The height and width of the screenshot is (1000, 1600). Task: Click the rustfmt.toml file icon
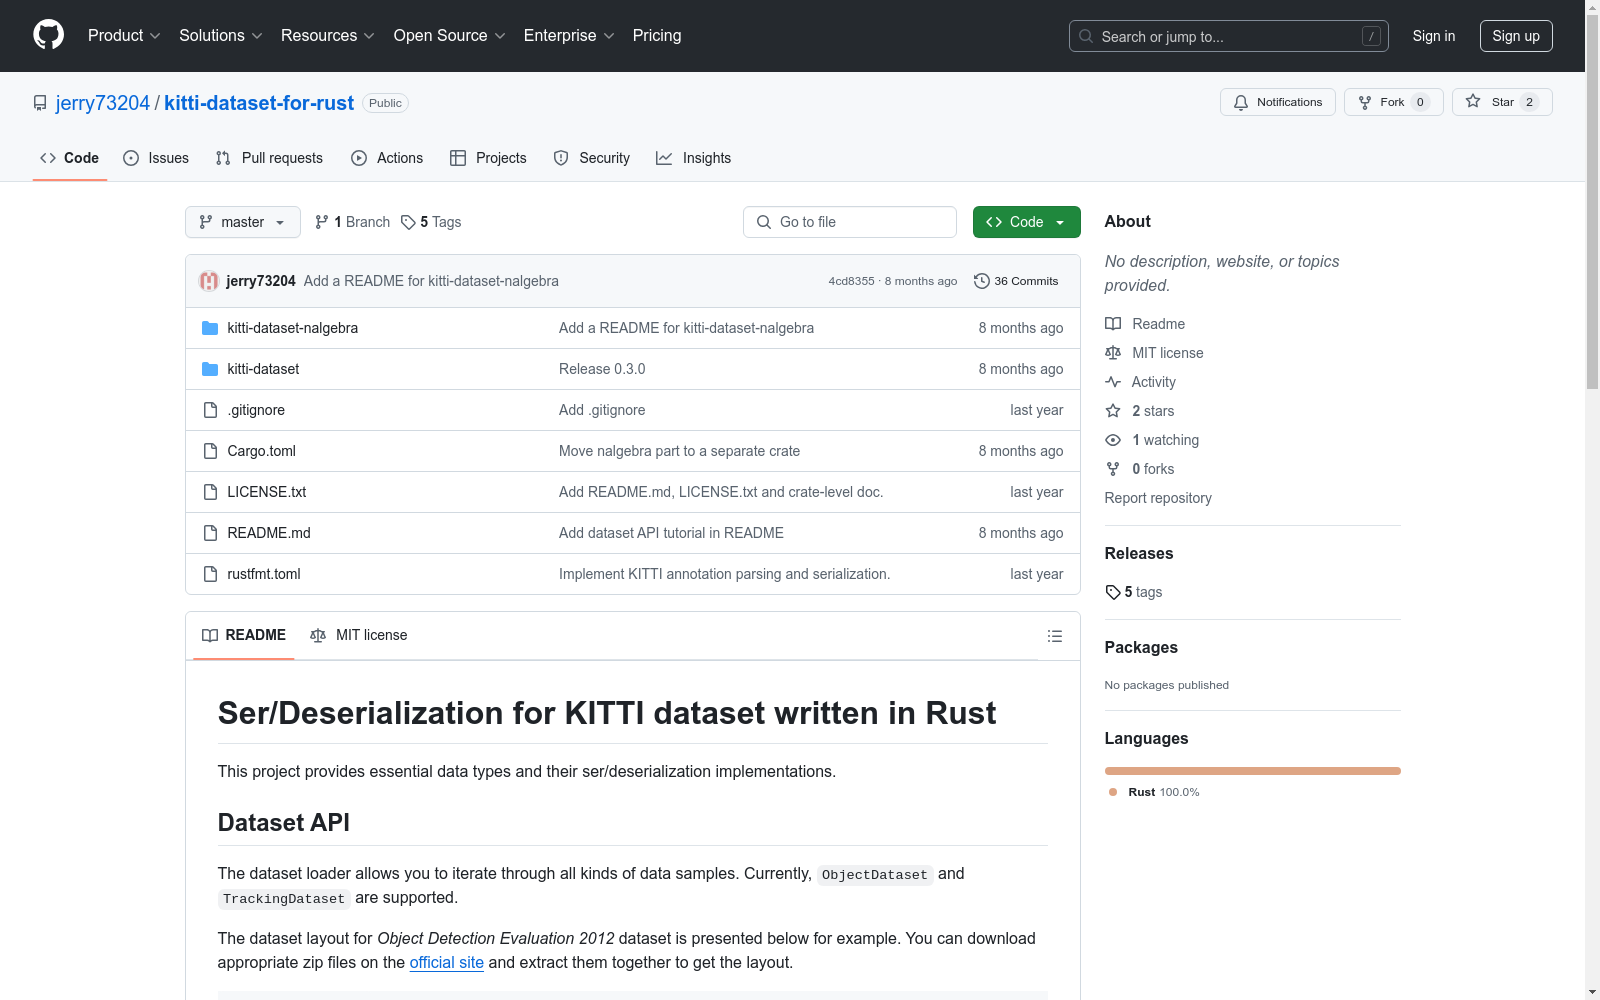click(210, 574)
